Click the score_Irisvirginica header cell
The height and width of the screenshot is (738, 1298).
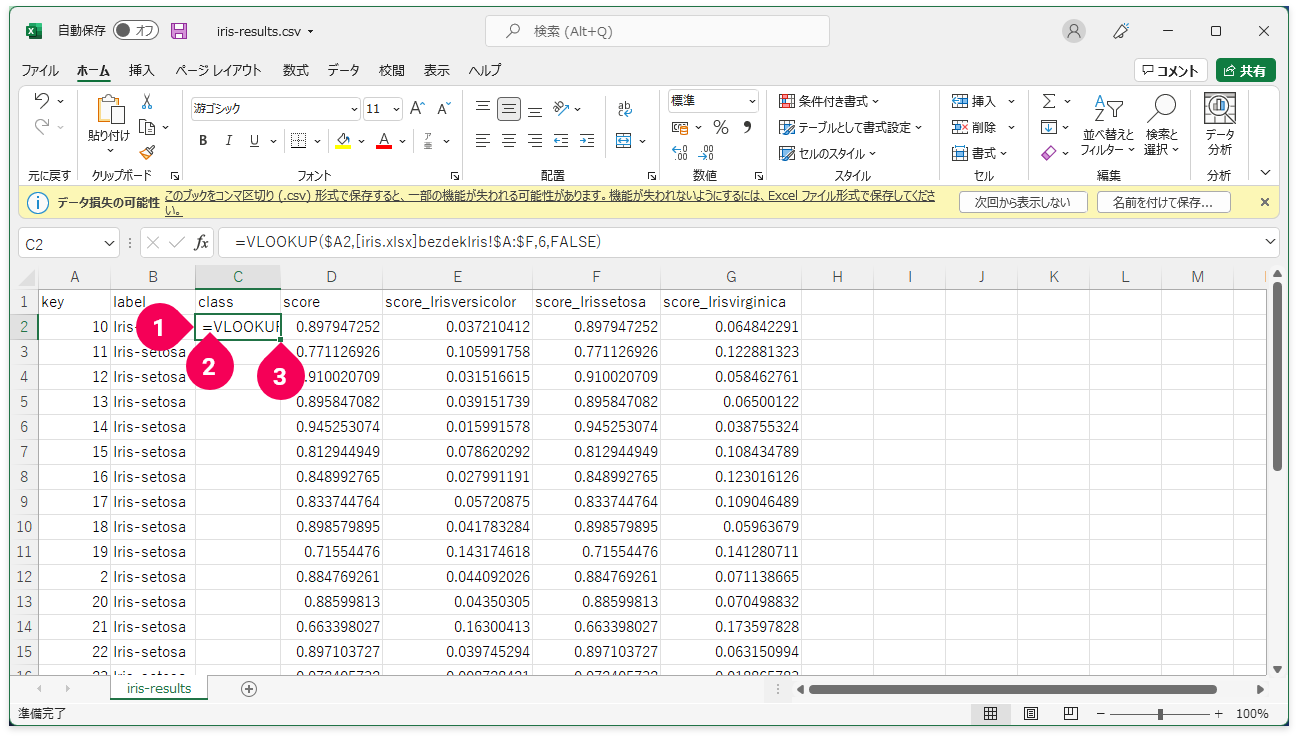point(731,302)
